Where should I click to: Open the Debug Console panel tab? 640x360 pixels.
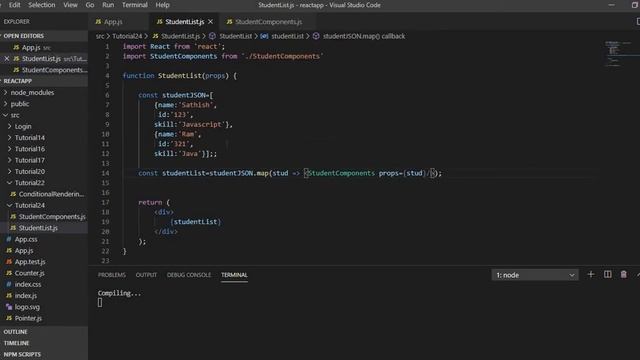tap(189, 275)
